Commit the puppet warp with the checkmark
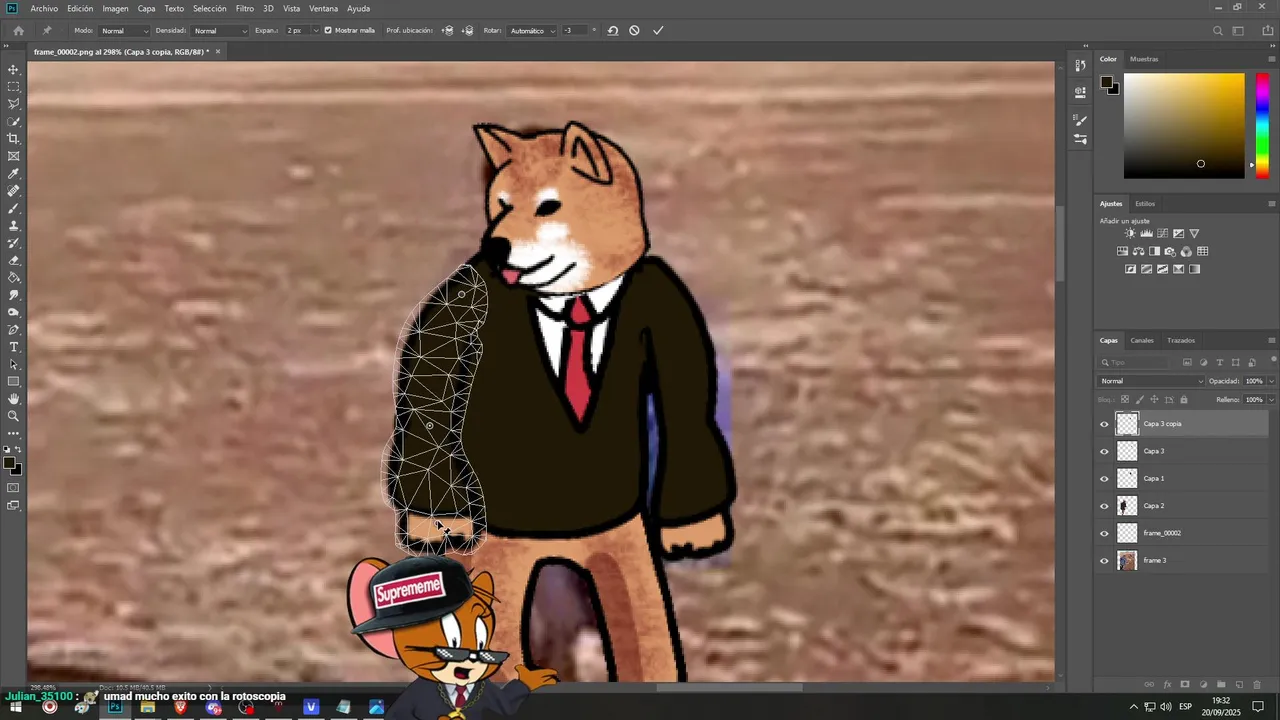Viewport: 1280px width, 720px height. [x=658, y=30]
